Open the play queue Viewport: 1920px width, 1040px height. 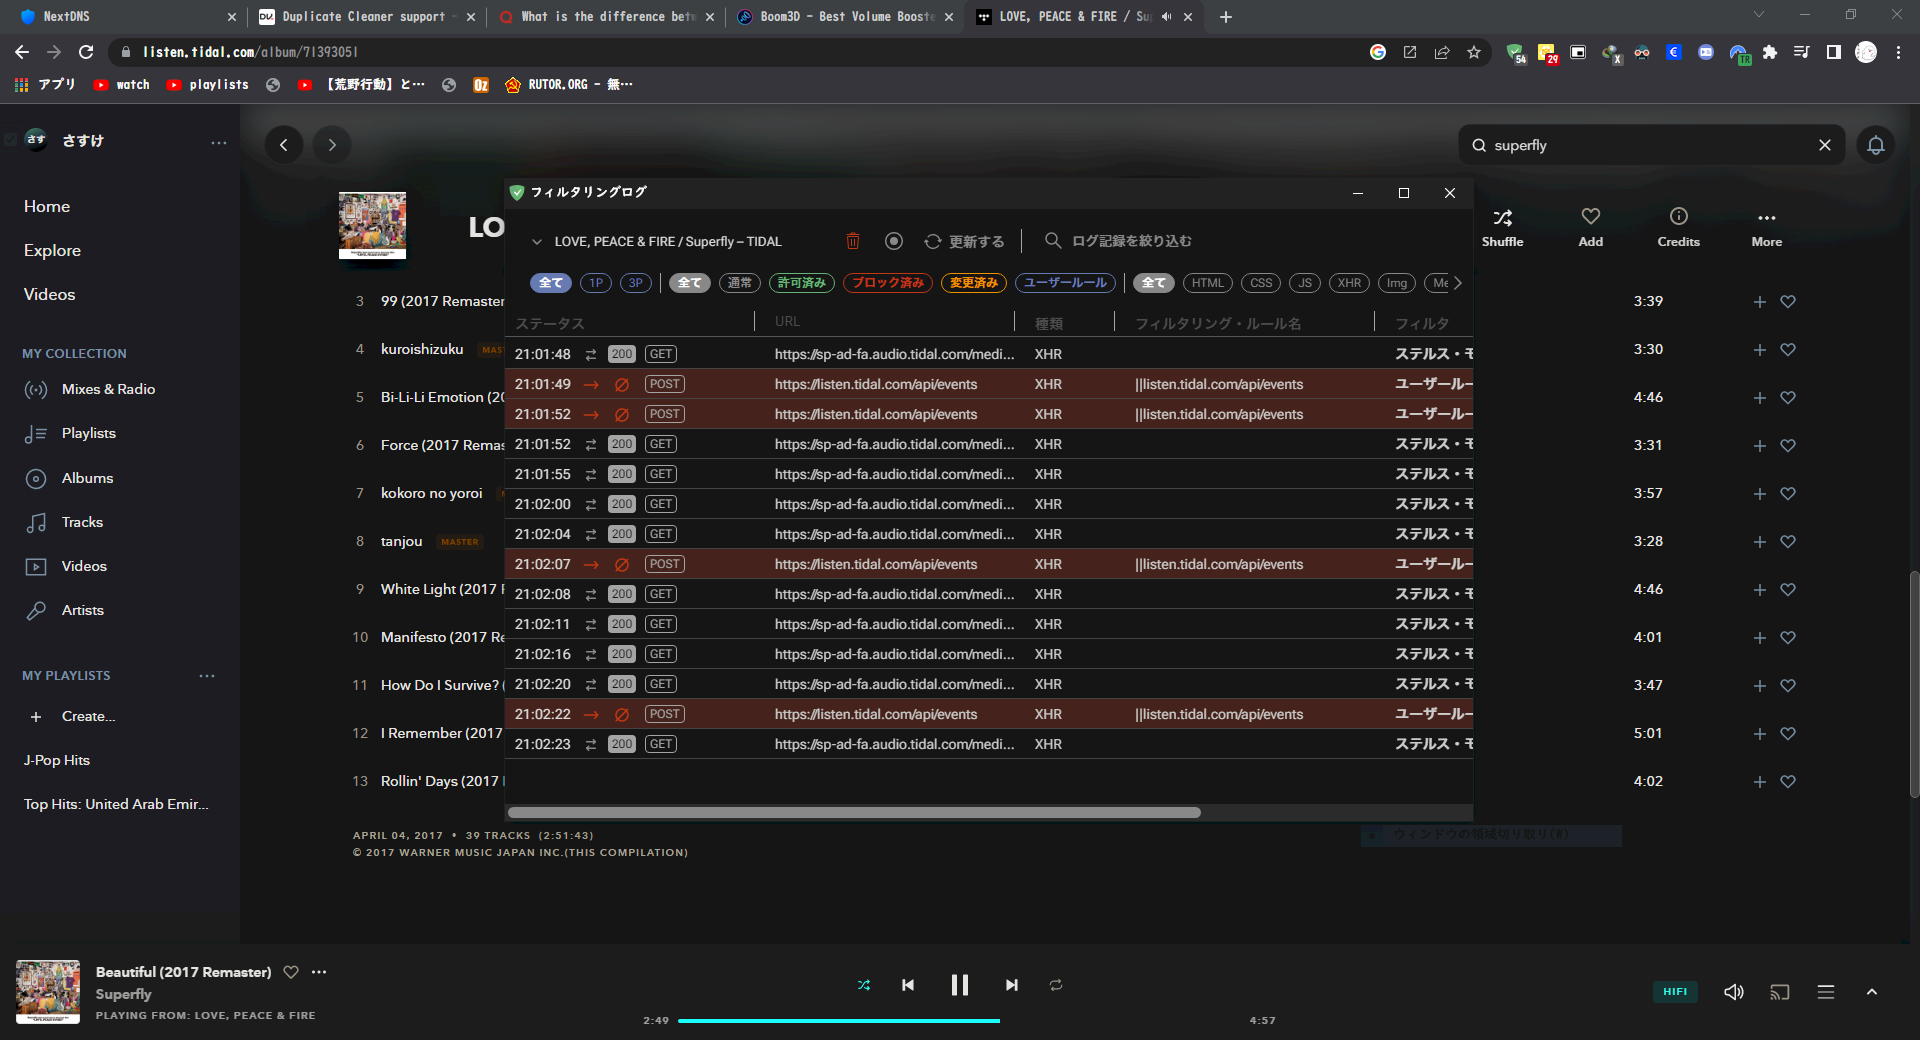tap(1826, 992)
